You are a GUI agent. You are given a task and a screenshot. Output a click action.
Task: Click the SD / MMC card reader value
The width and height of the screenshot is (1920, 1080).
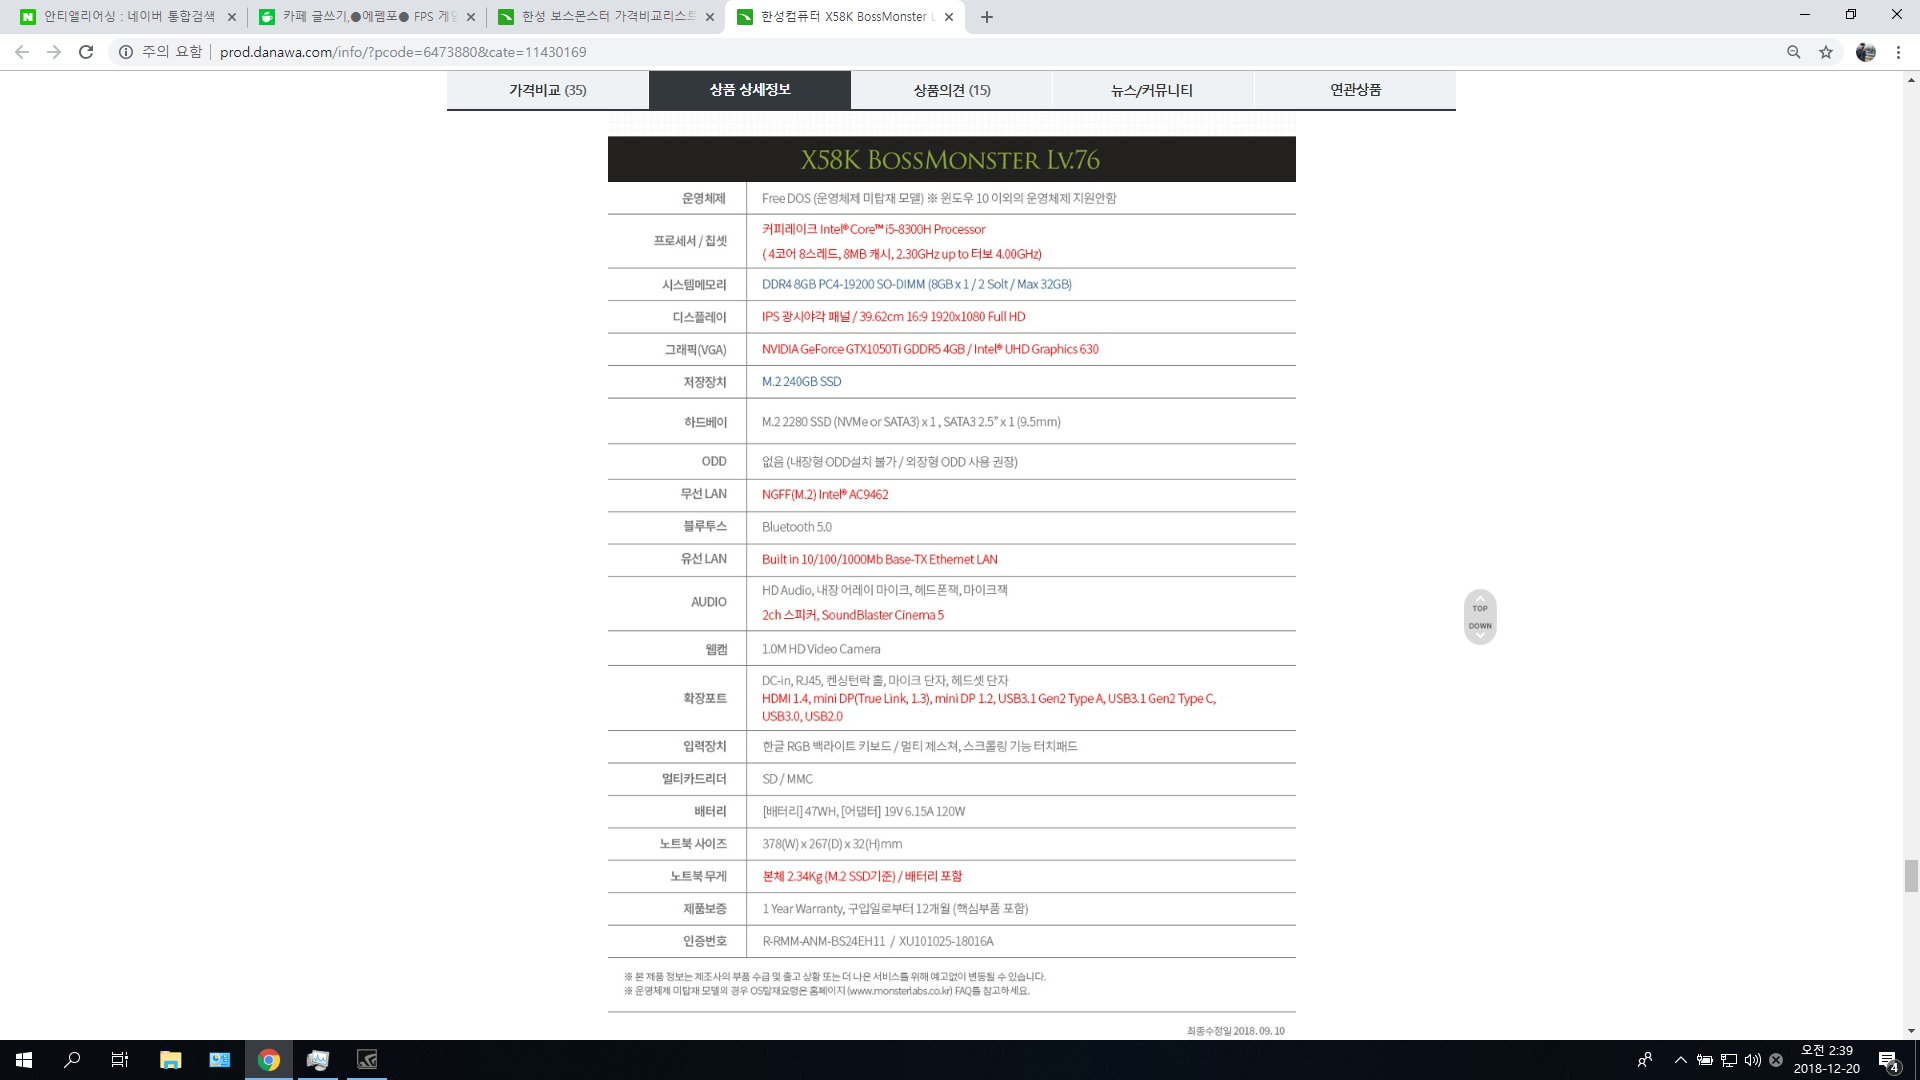[x=787, y=779]
